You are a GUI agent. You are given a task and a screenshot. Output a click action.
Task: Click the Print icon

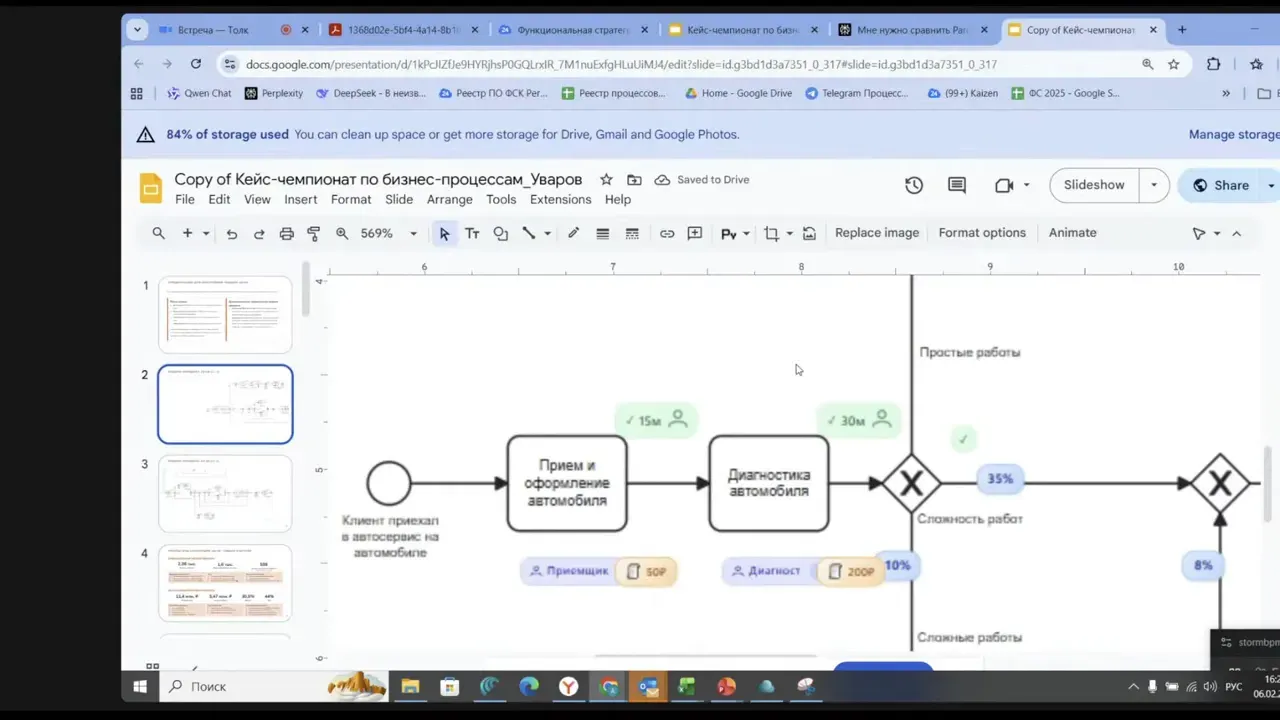(287, 233)
